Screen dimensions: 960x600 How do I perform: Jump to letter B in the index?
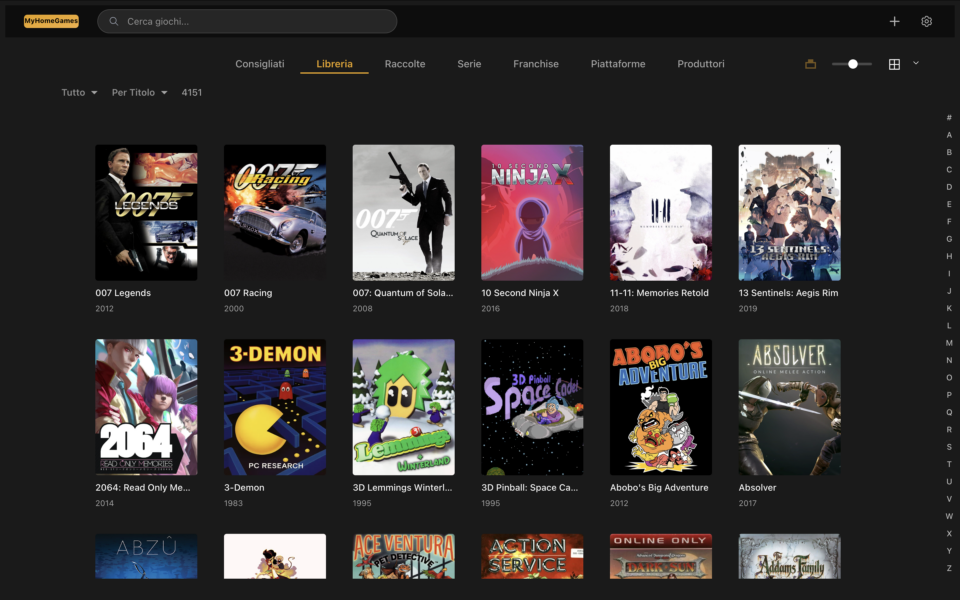point(949,152)
